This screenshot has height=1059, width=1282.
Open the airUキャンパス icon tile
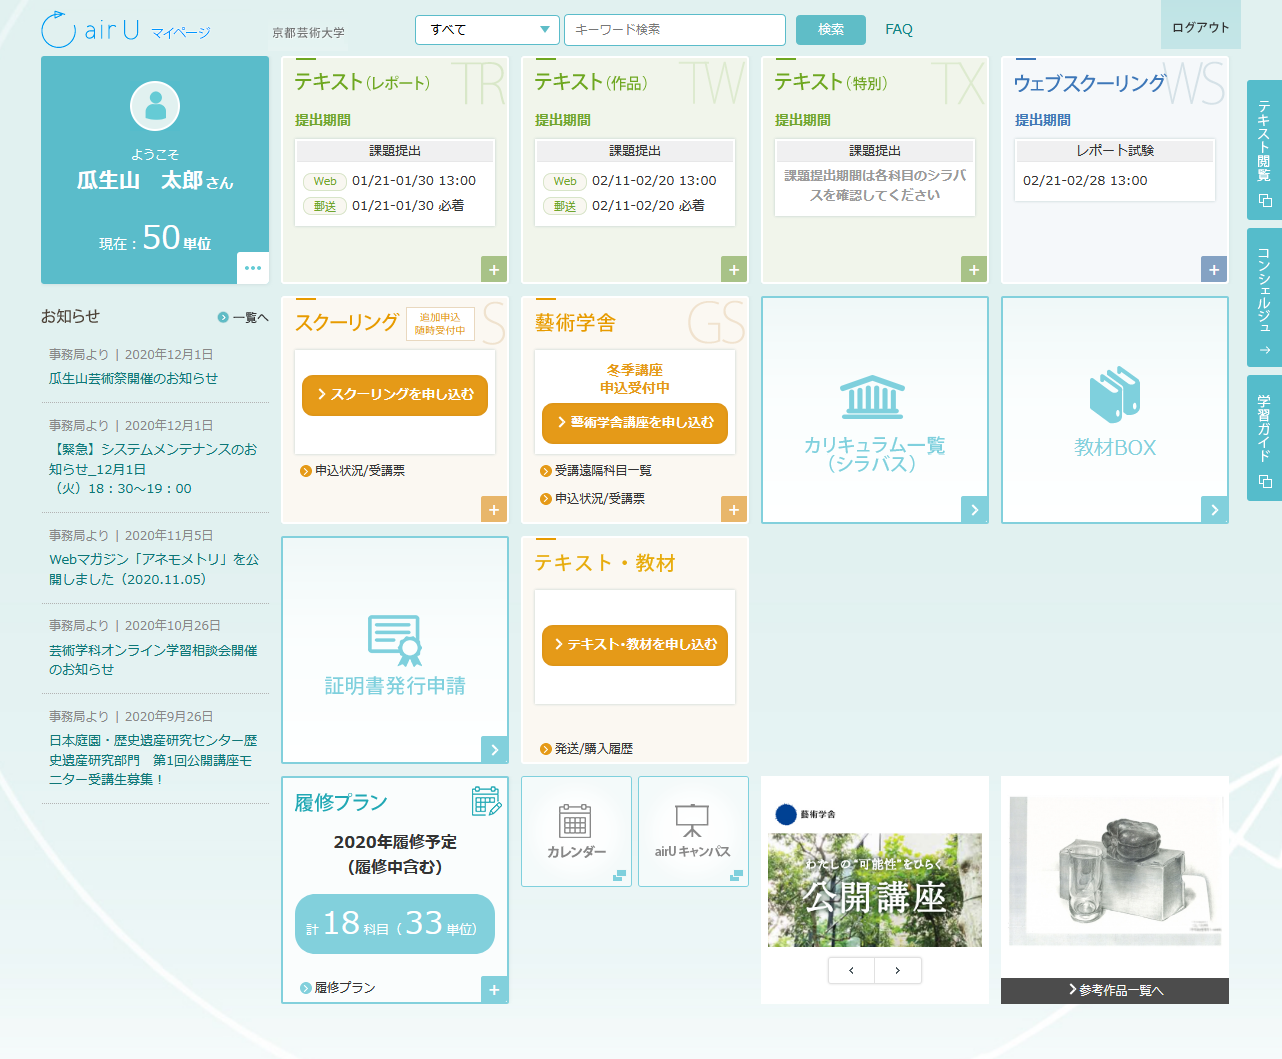tap(693, 831)
